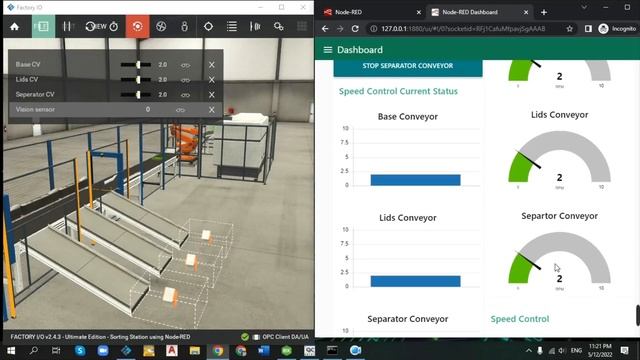Screen dimensions: 640x360
Task: Click the site information icon in address bar
Action: pyautogui.click(x=373, y=29)
